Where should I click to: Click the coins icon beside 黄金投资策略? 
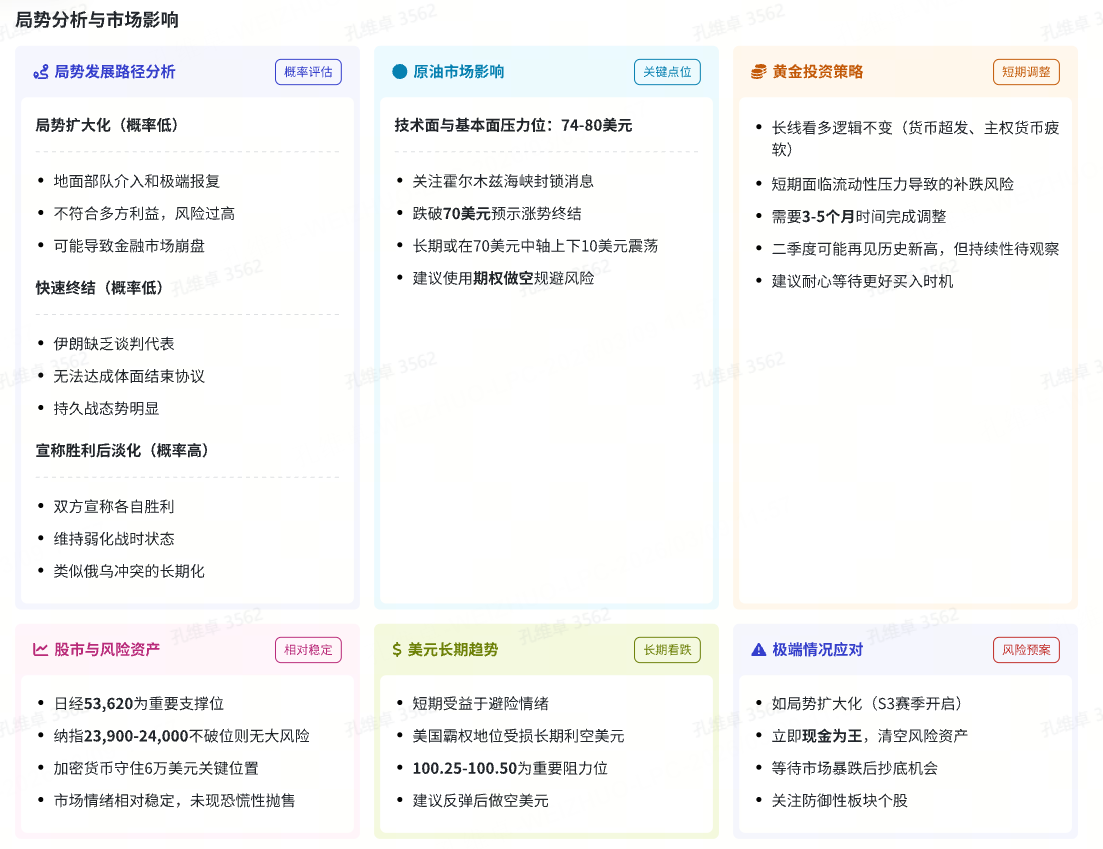tap(758, 72)
